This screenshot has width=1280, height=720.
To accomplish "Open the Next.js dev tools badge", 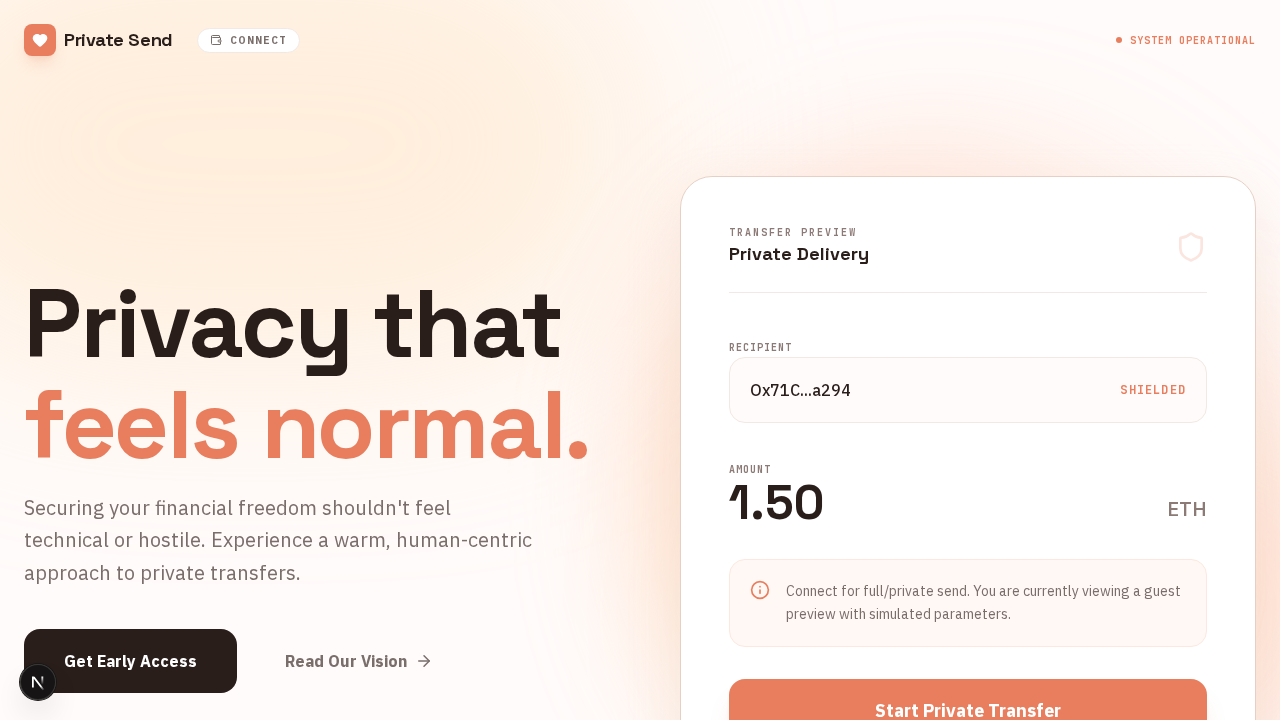I will click(38, 682).
